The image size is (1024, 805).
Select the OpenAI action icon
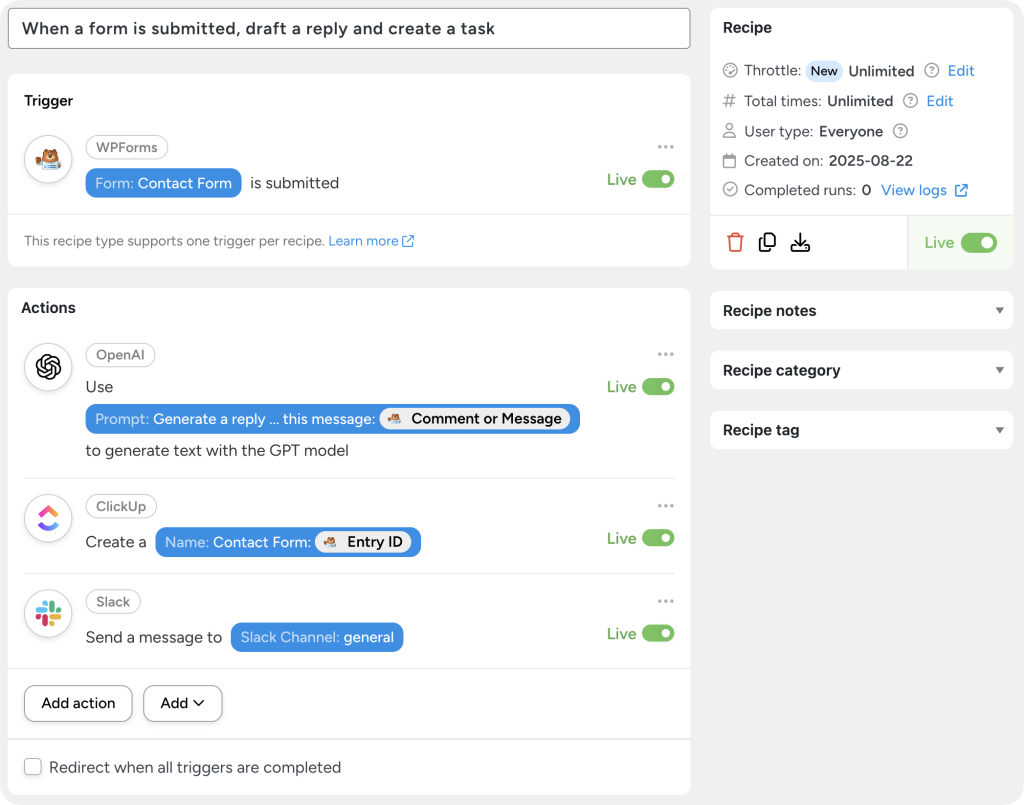(x=48, y=367)
